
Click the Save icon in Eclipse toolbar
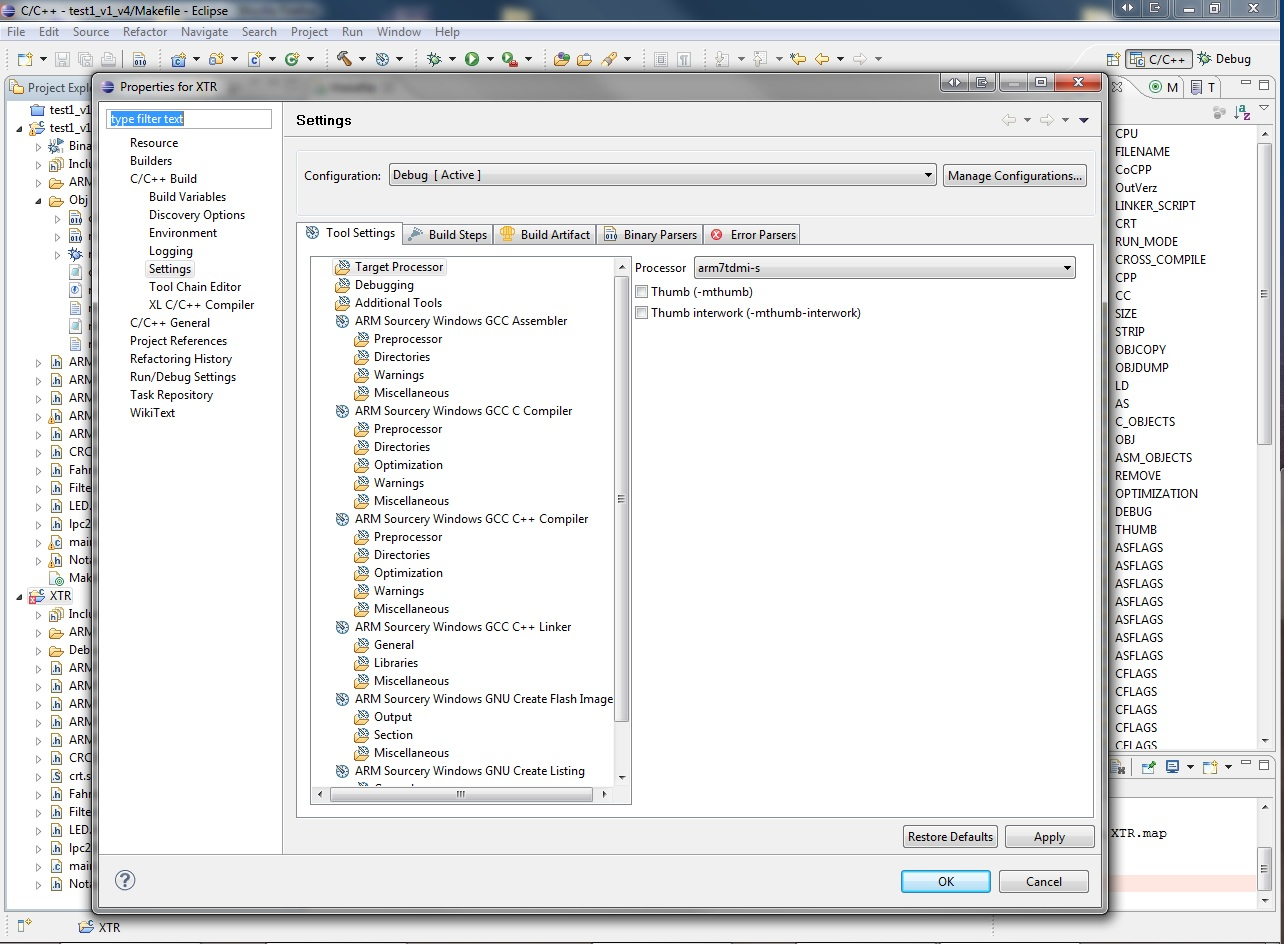click(x=62, y=59)
